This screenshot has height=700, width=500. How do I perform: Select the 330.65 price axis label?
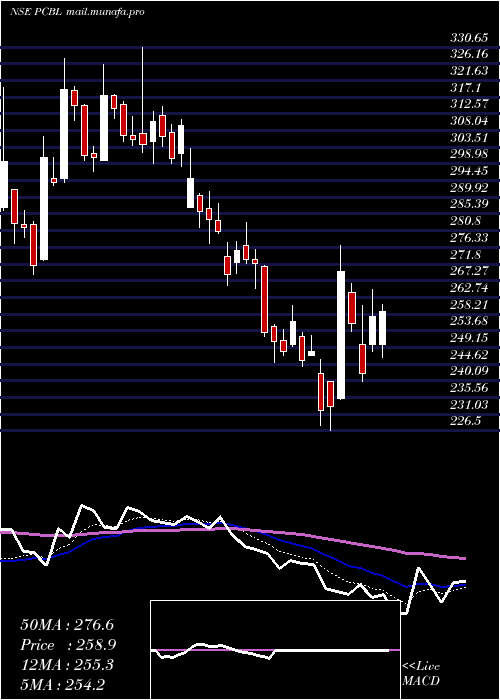tap(468, 38)
